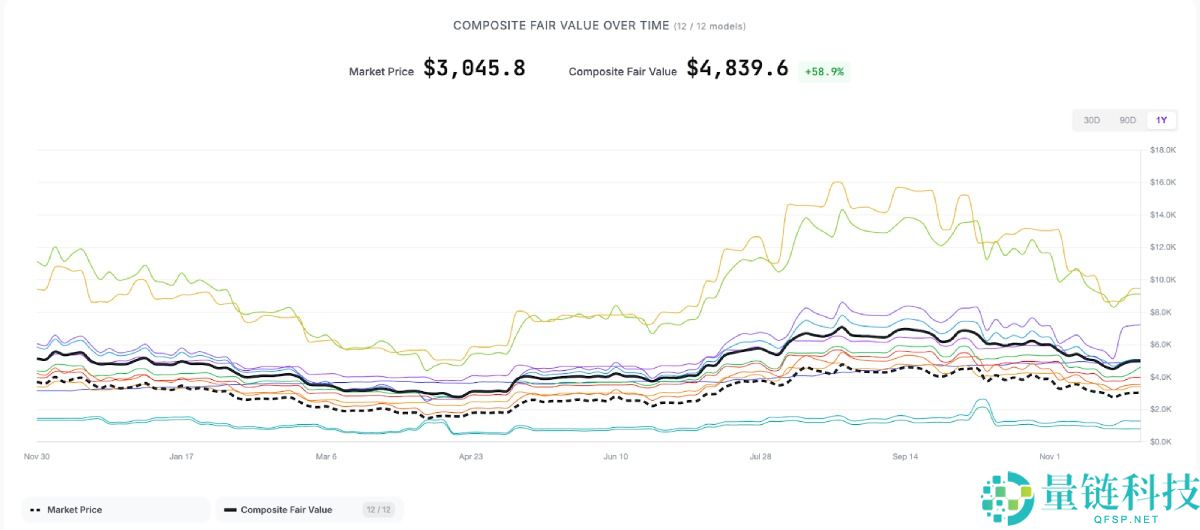Toggle the Composite Fair Value legend series
The image size is (1200, 530).
click(x=286, y=510)
